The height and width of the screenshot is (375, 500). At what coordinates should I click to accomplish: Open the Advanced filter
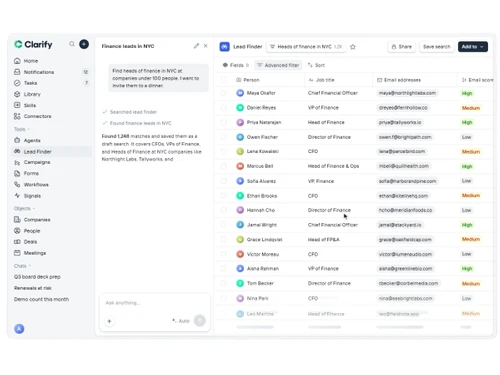coord(278,65)
